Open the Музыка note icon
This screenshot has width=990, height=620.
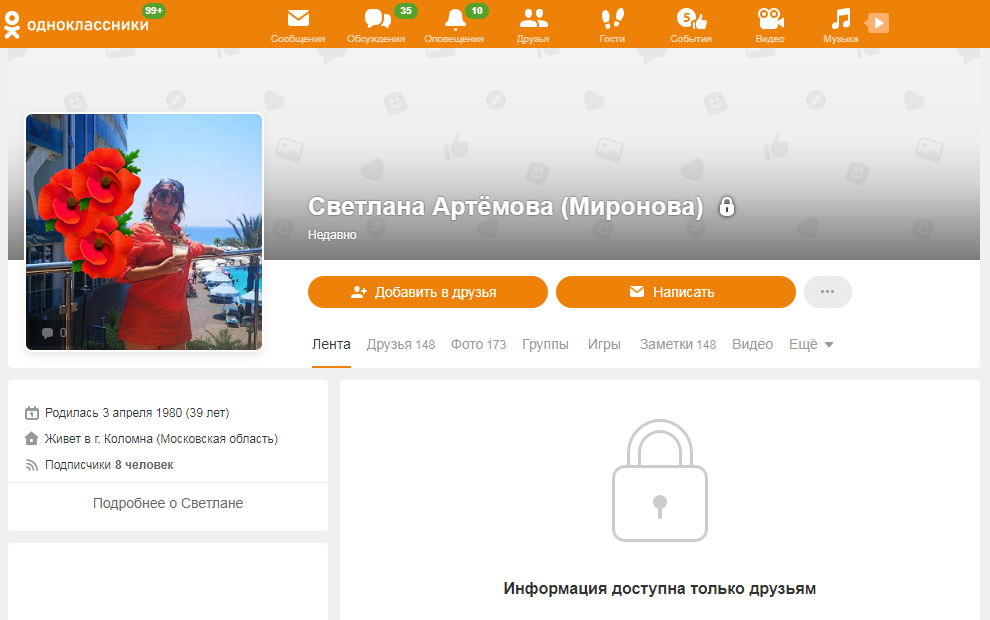(x=840, y=19)
